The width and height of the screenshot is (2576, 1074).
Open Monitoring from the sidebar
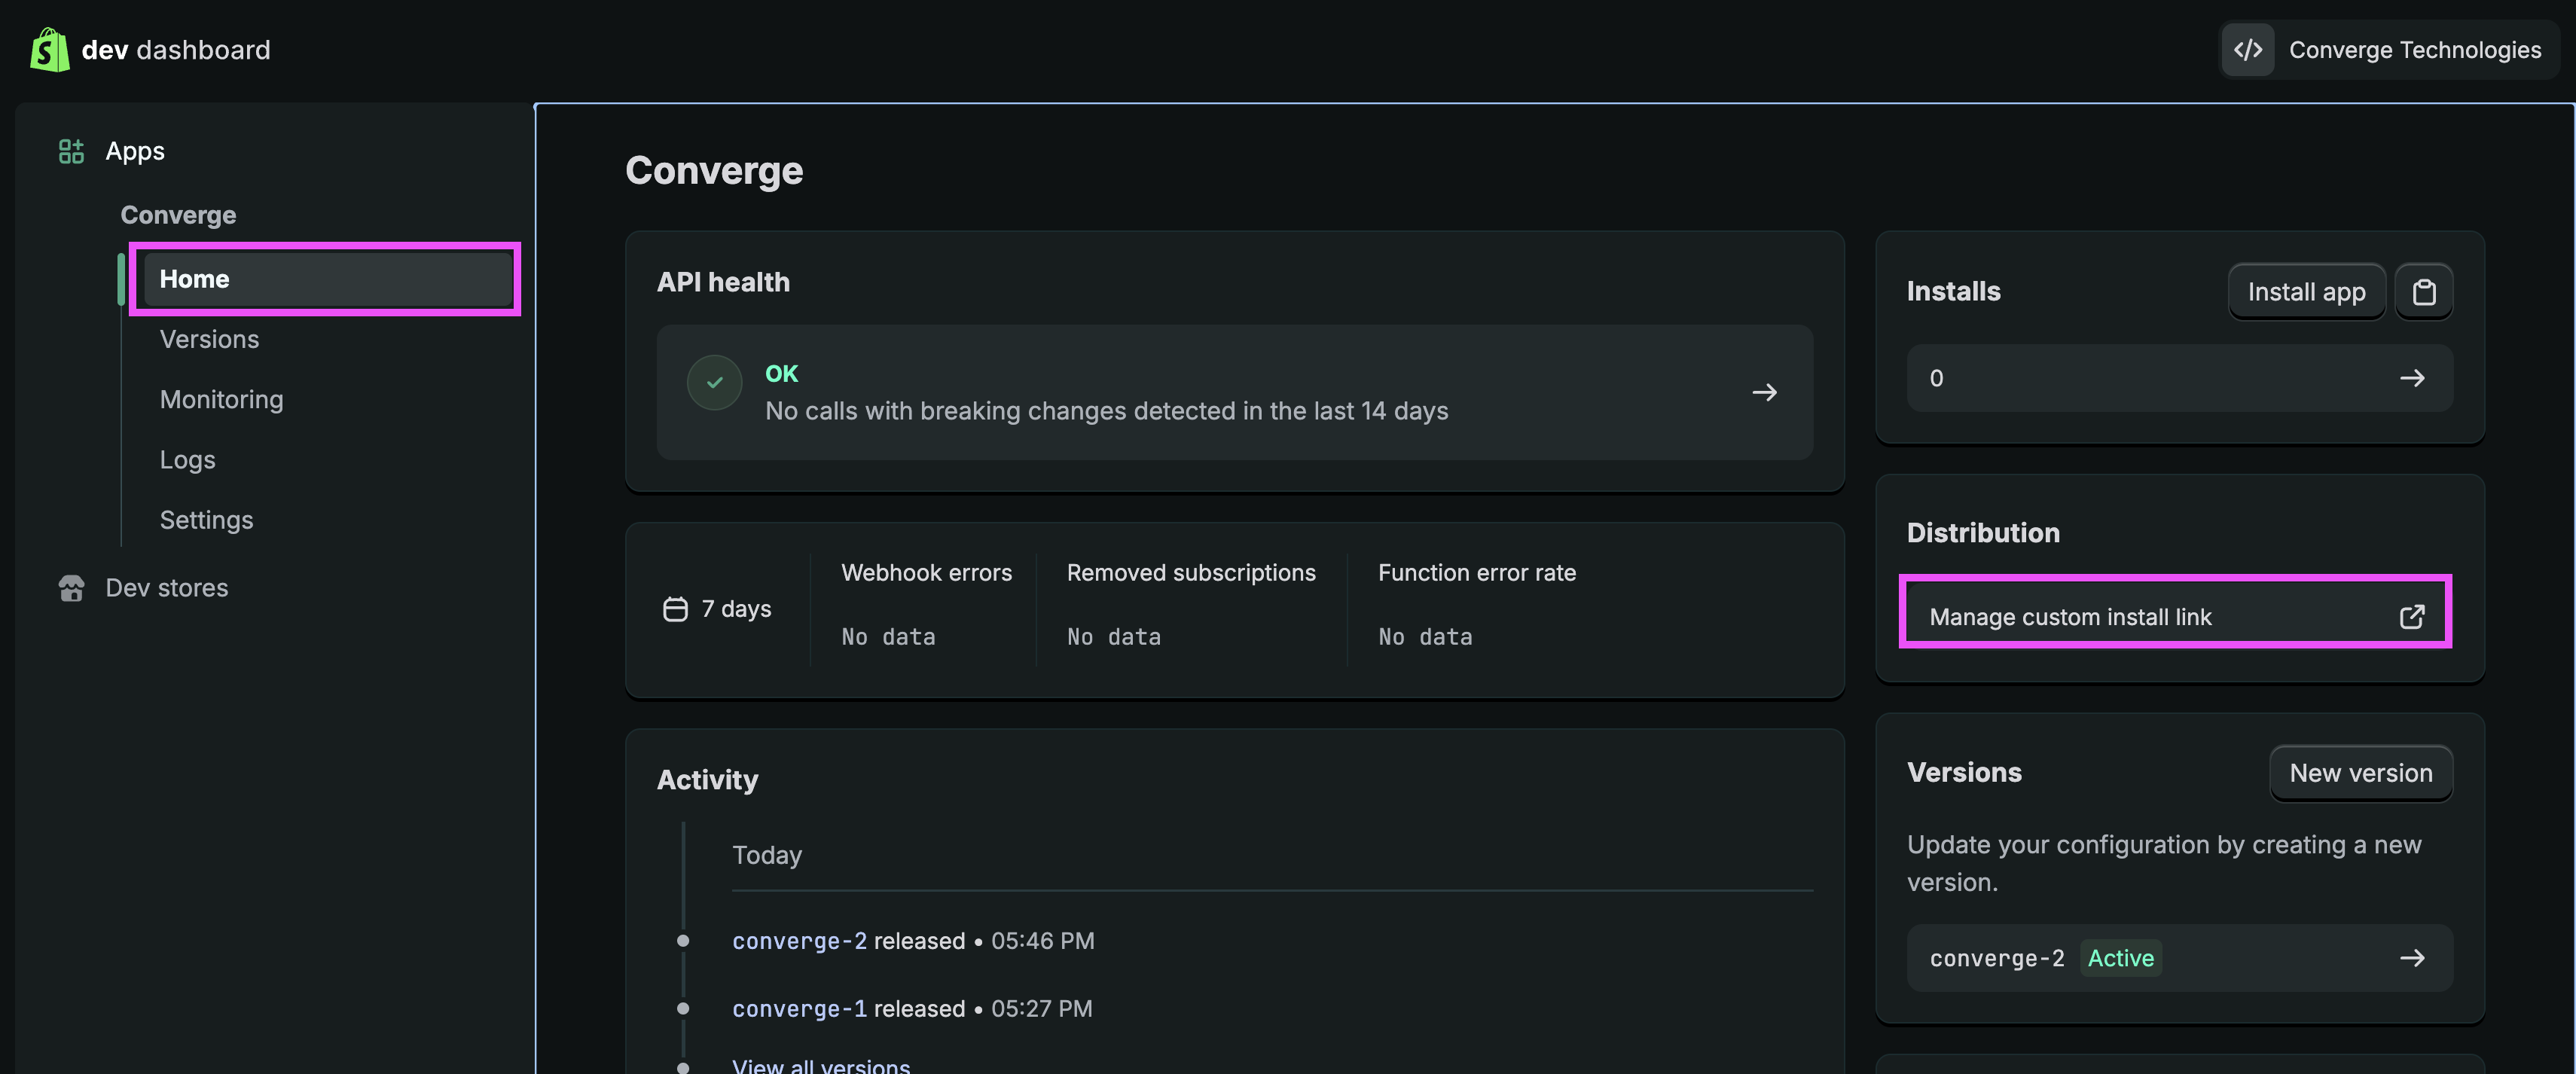tap(221, 399)
